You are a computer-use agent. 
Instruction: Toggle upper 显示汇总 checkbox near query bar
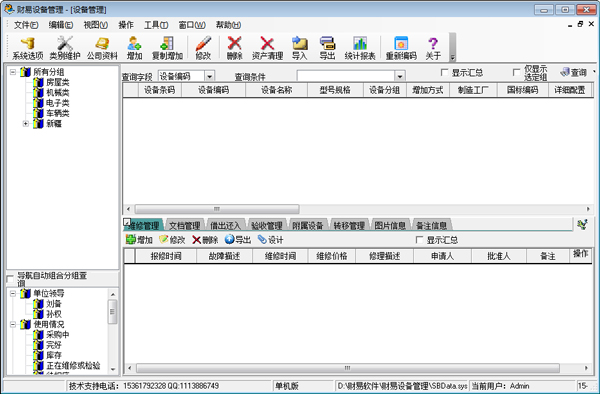444,72
